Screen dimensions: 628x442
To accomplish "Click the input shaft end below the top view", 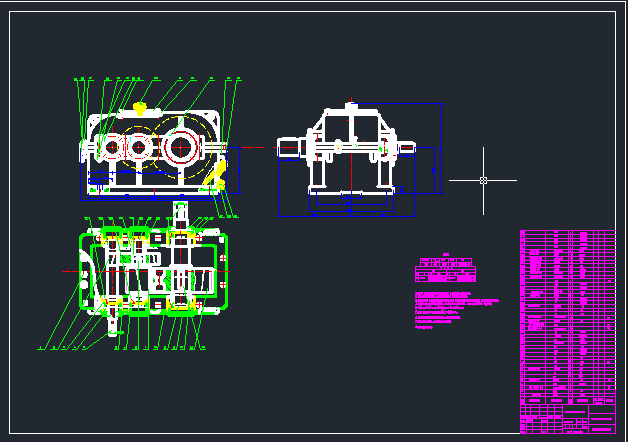I will pyautogui.click(x=112, y=324).
